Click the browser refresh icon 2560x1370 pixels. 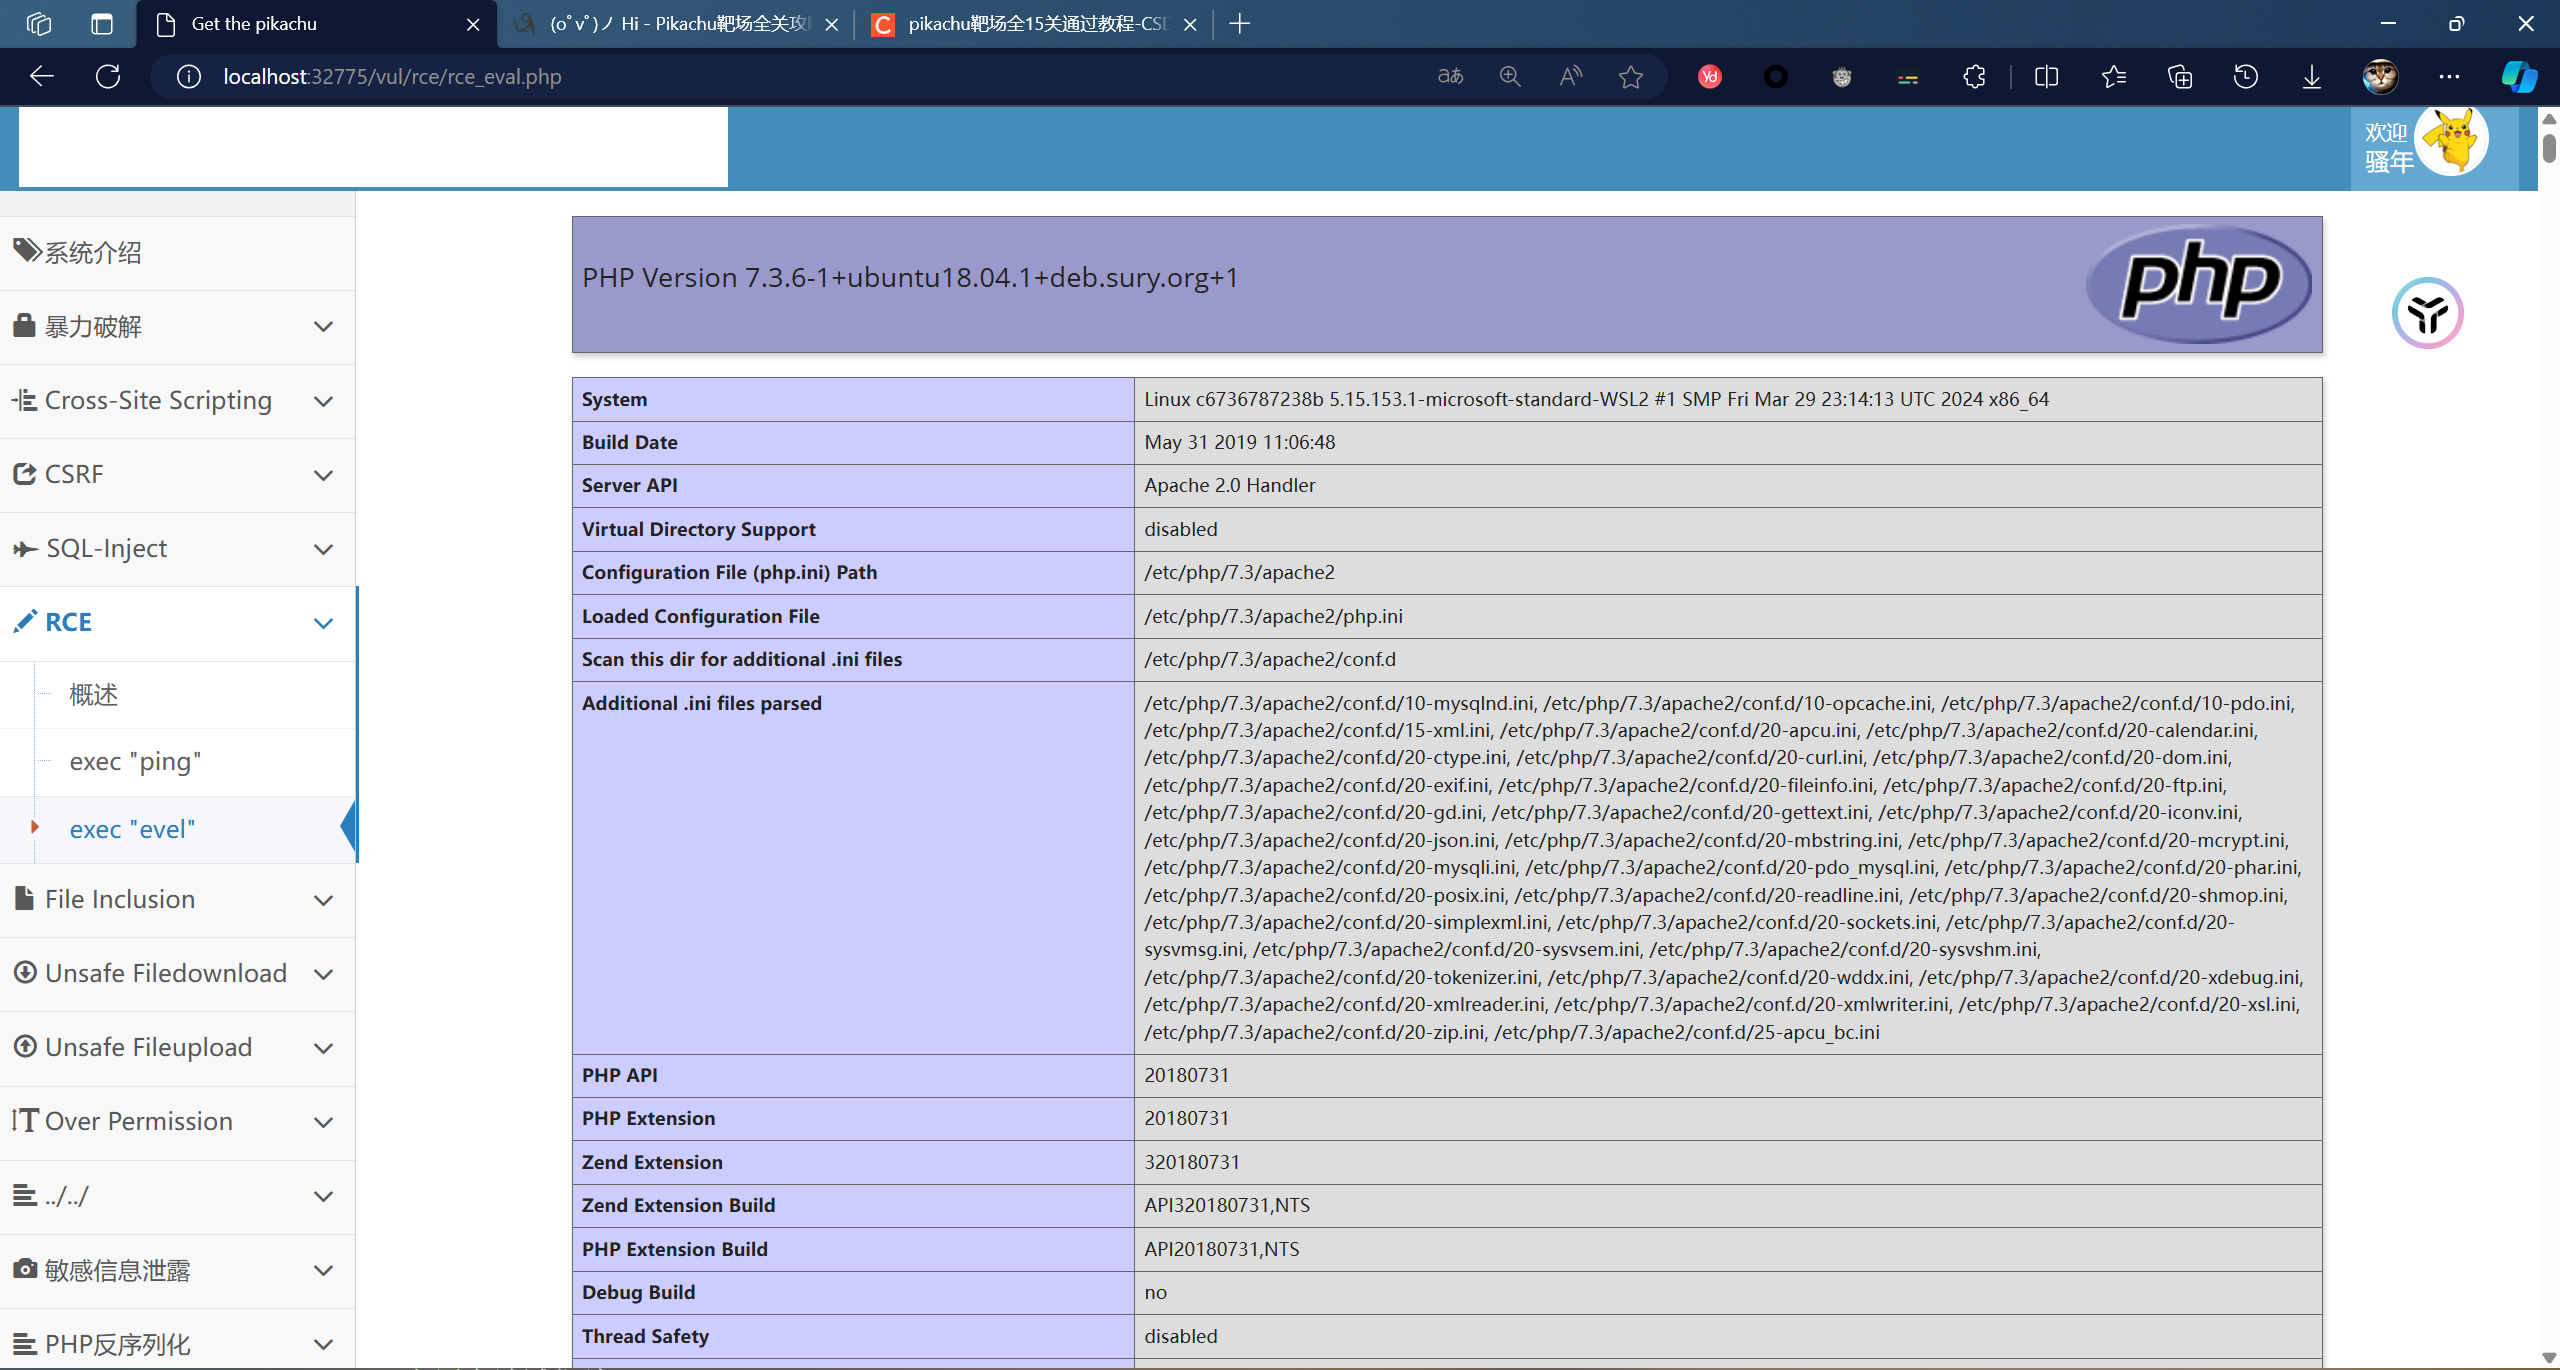[x=108, y=76]
